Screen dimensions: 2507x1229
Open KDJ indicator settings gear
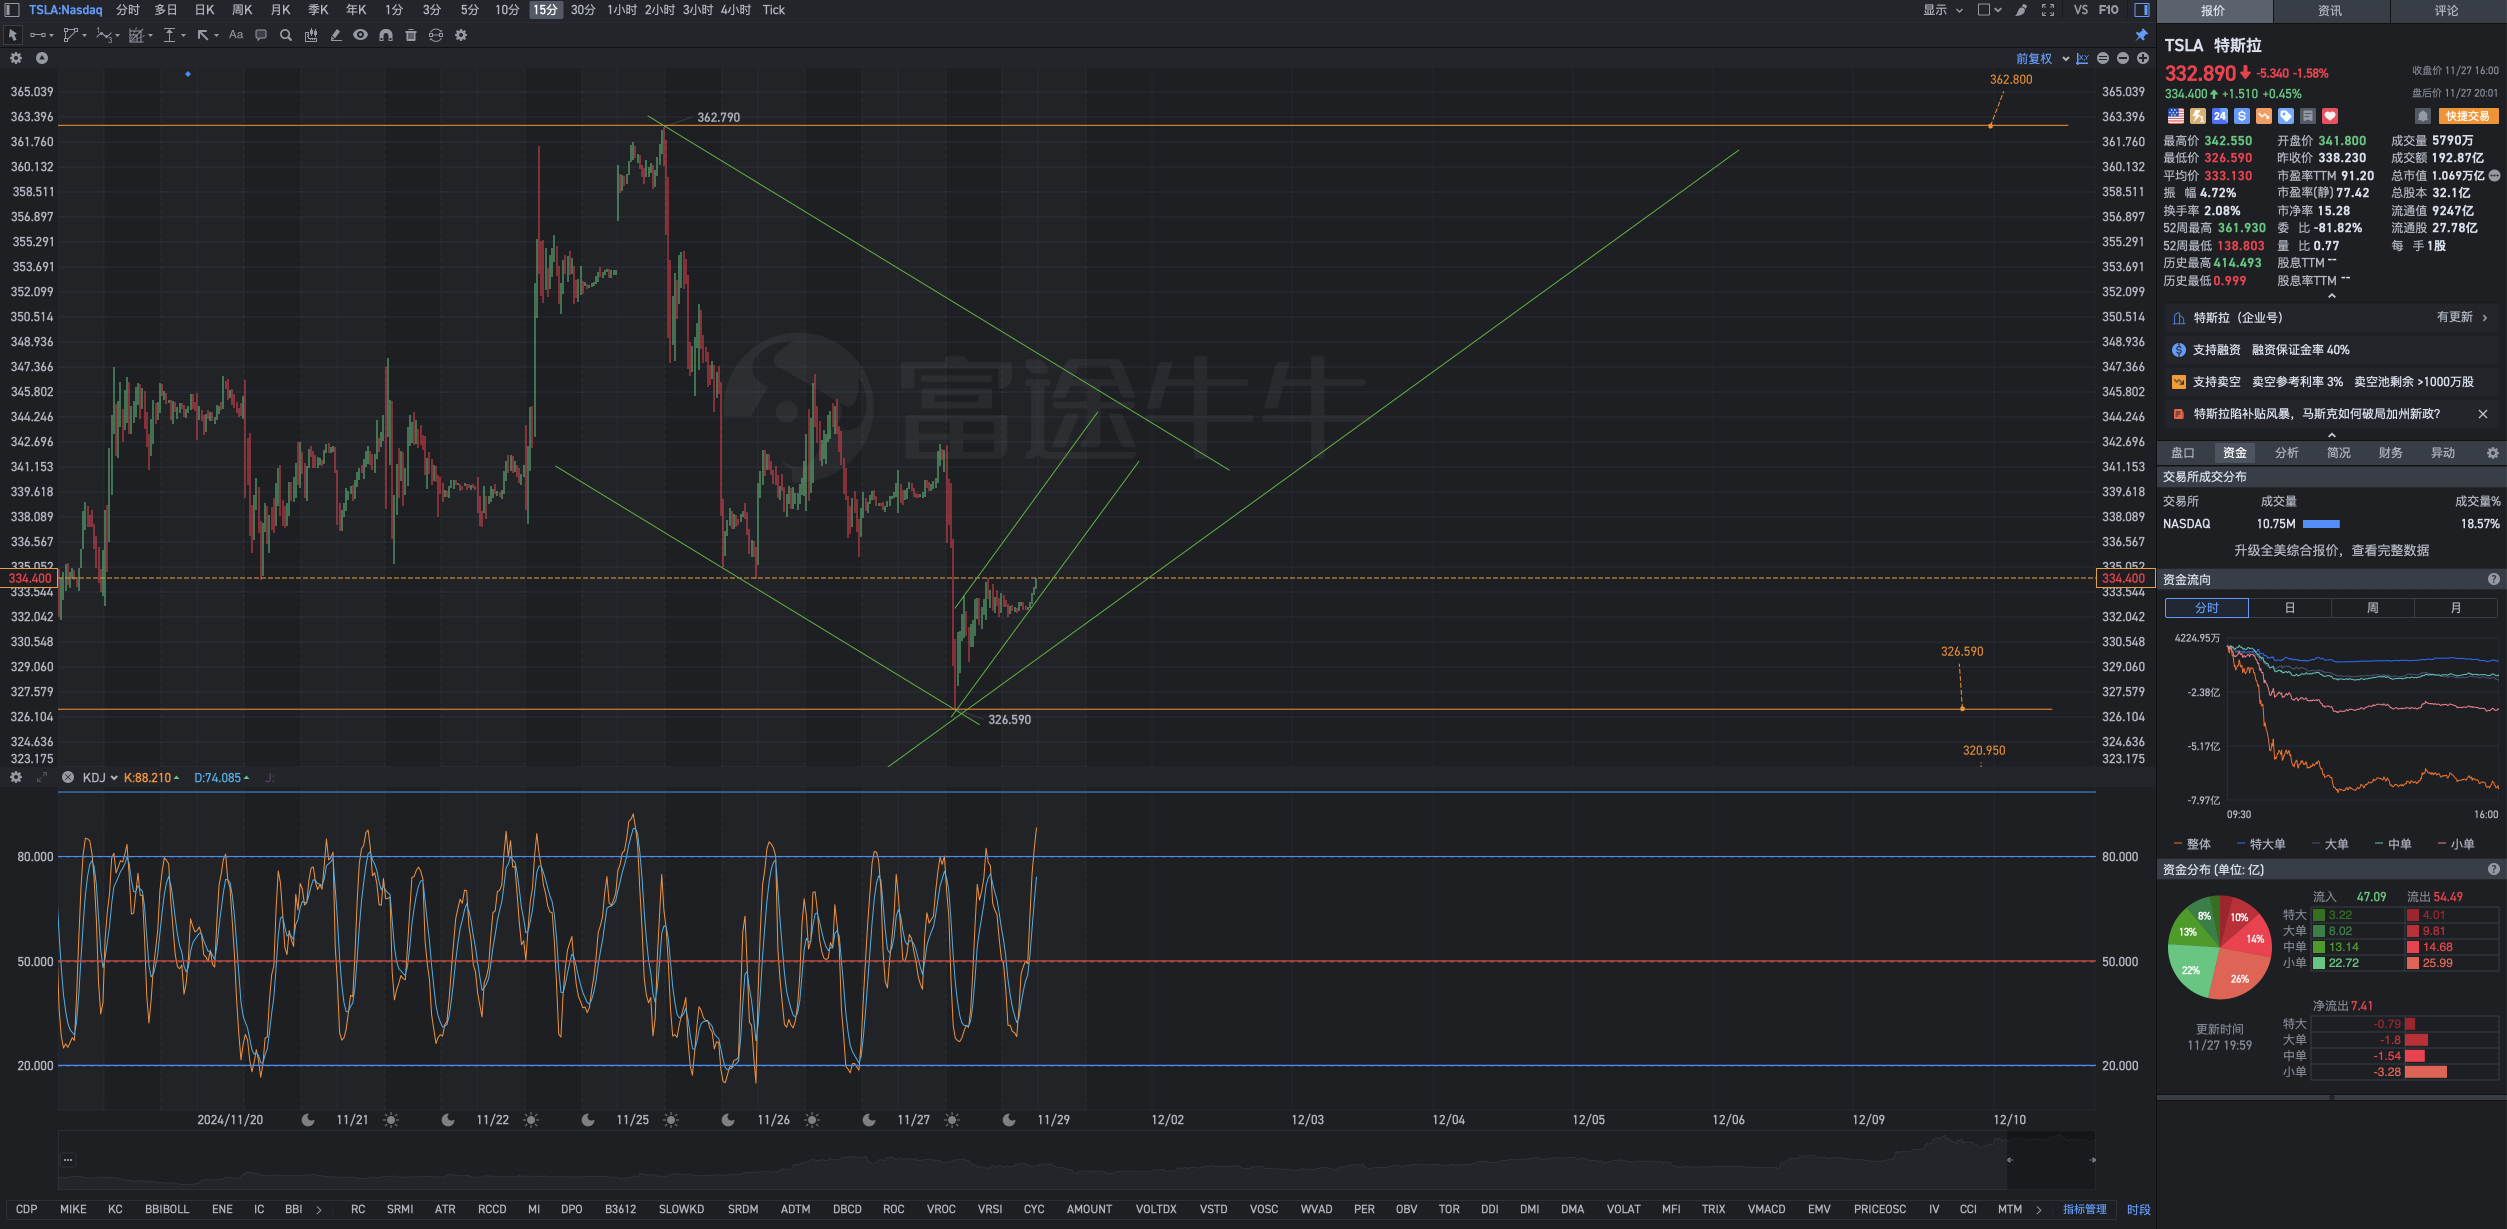tap(16, 777)
